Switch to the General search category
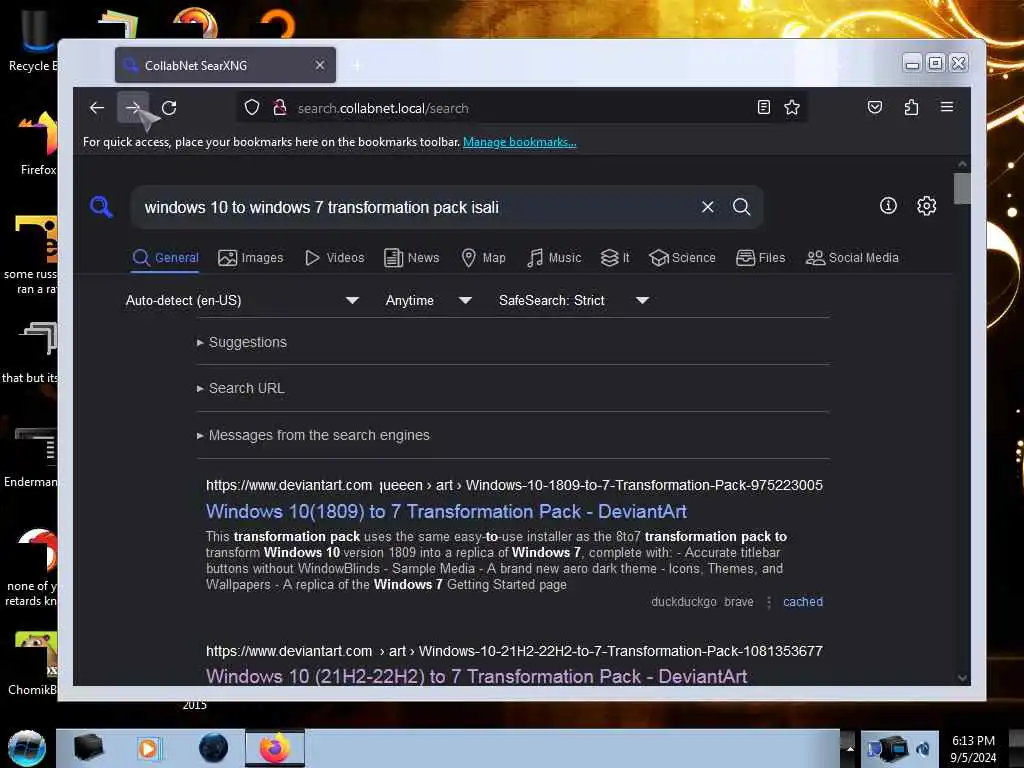 point(166,257)
